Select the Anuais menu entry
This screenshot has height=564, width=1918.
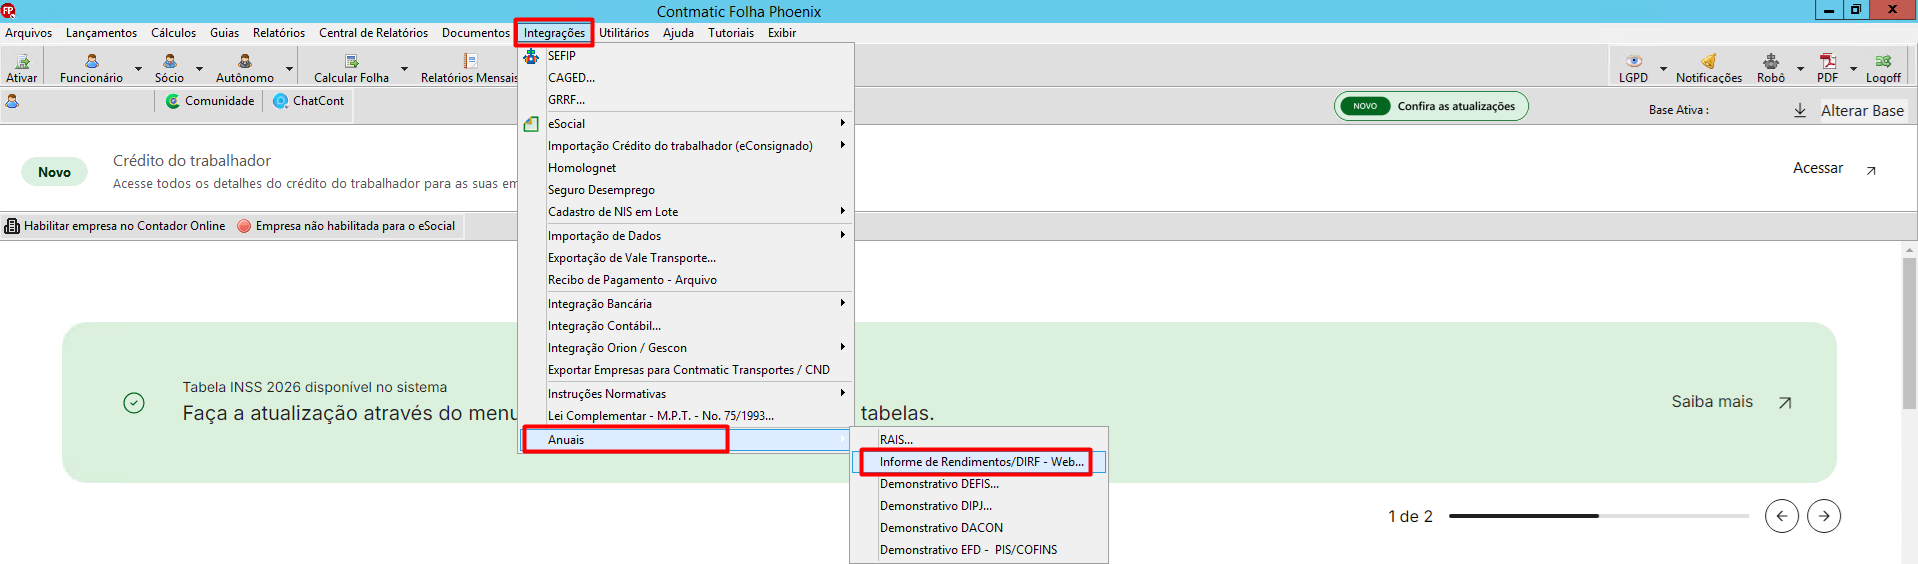[x=685, y=440]
